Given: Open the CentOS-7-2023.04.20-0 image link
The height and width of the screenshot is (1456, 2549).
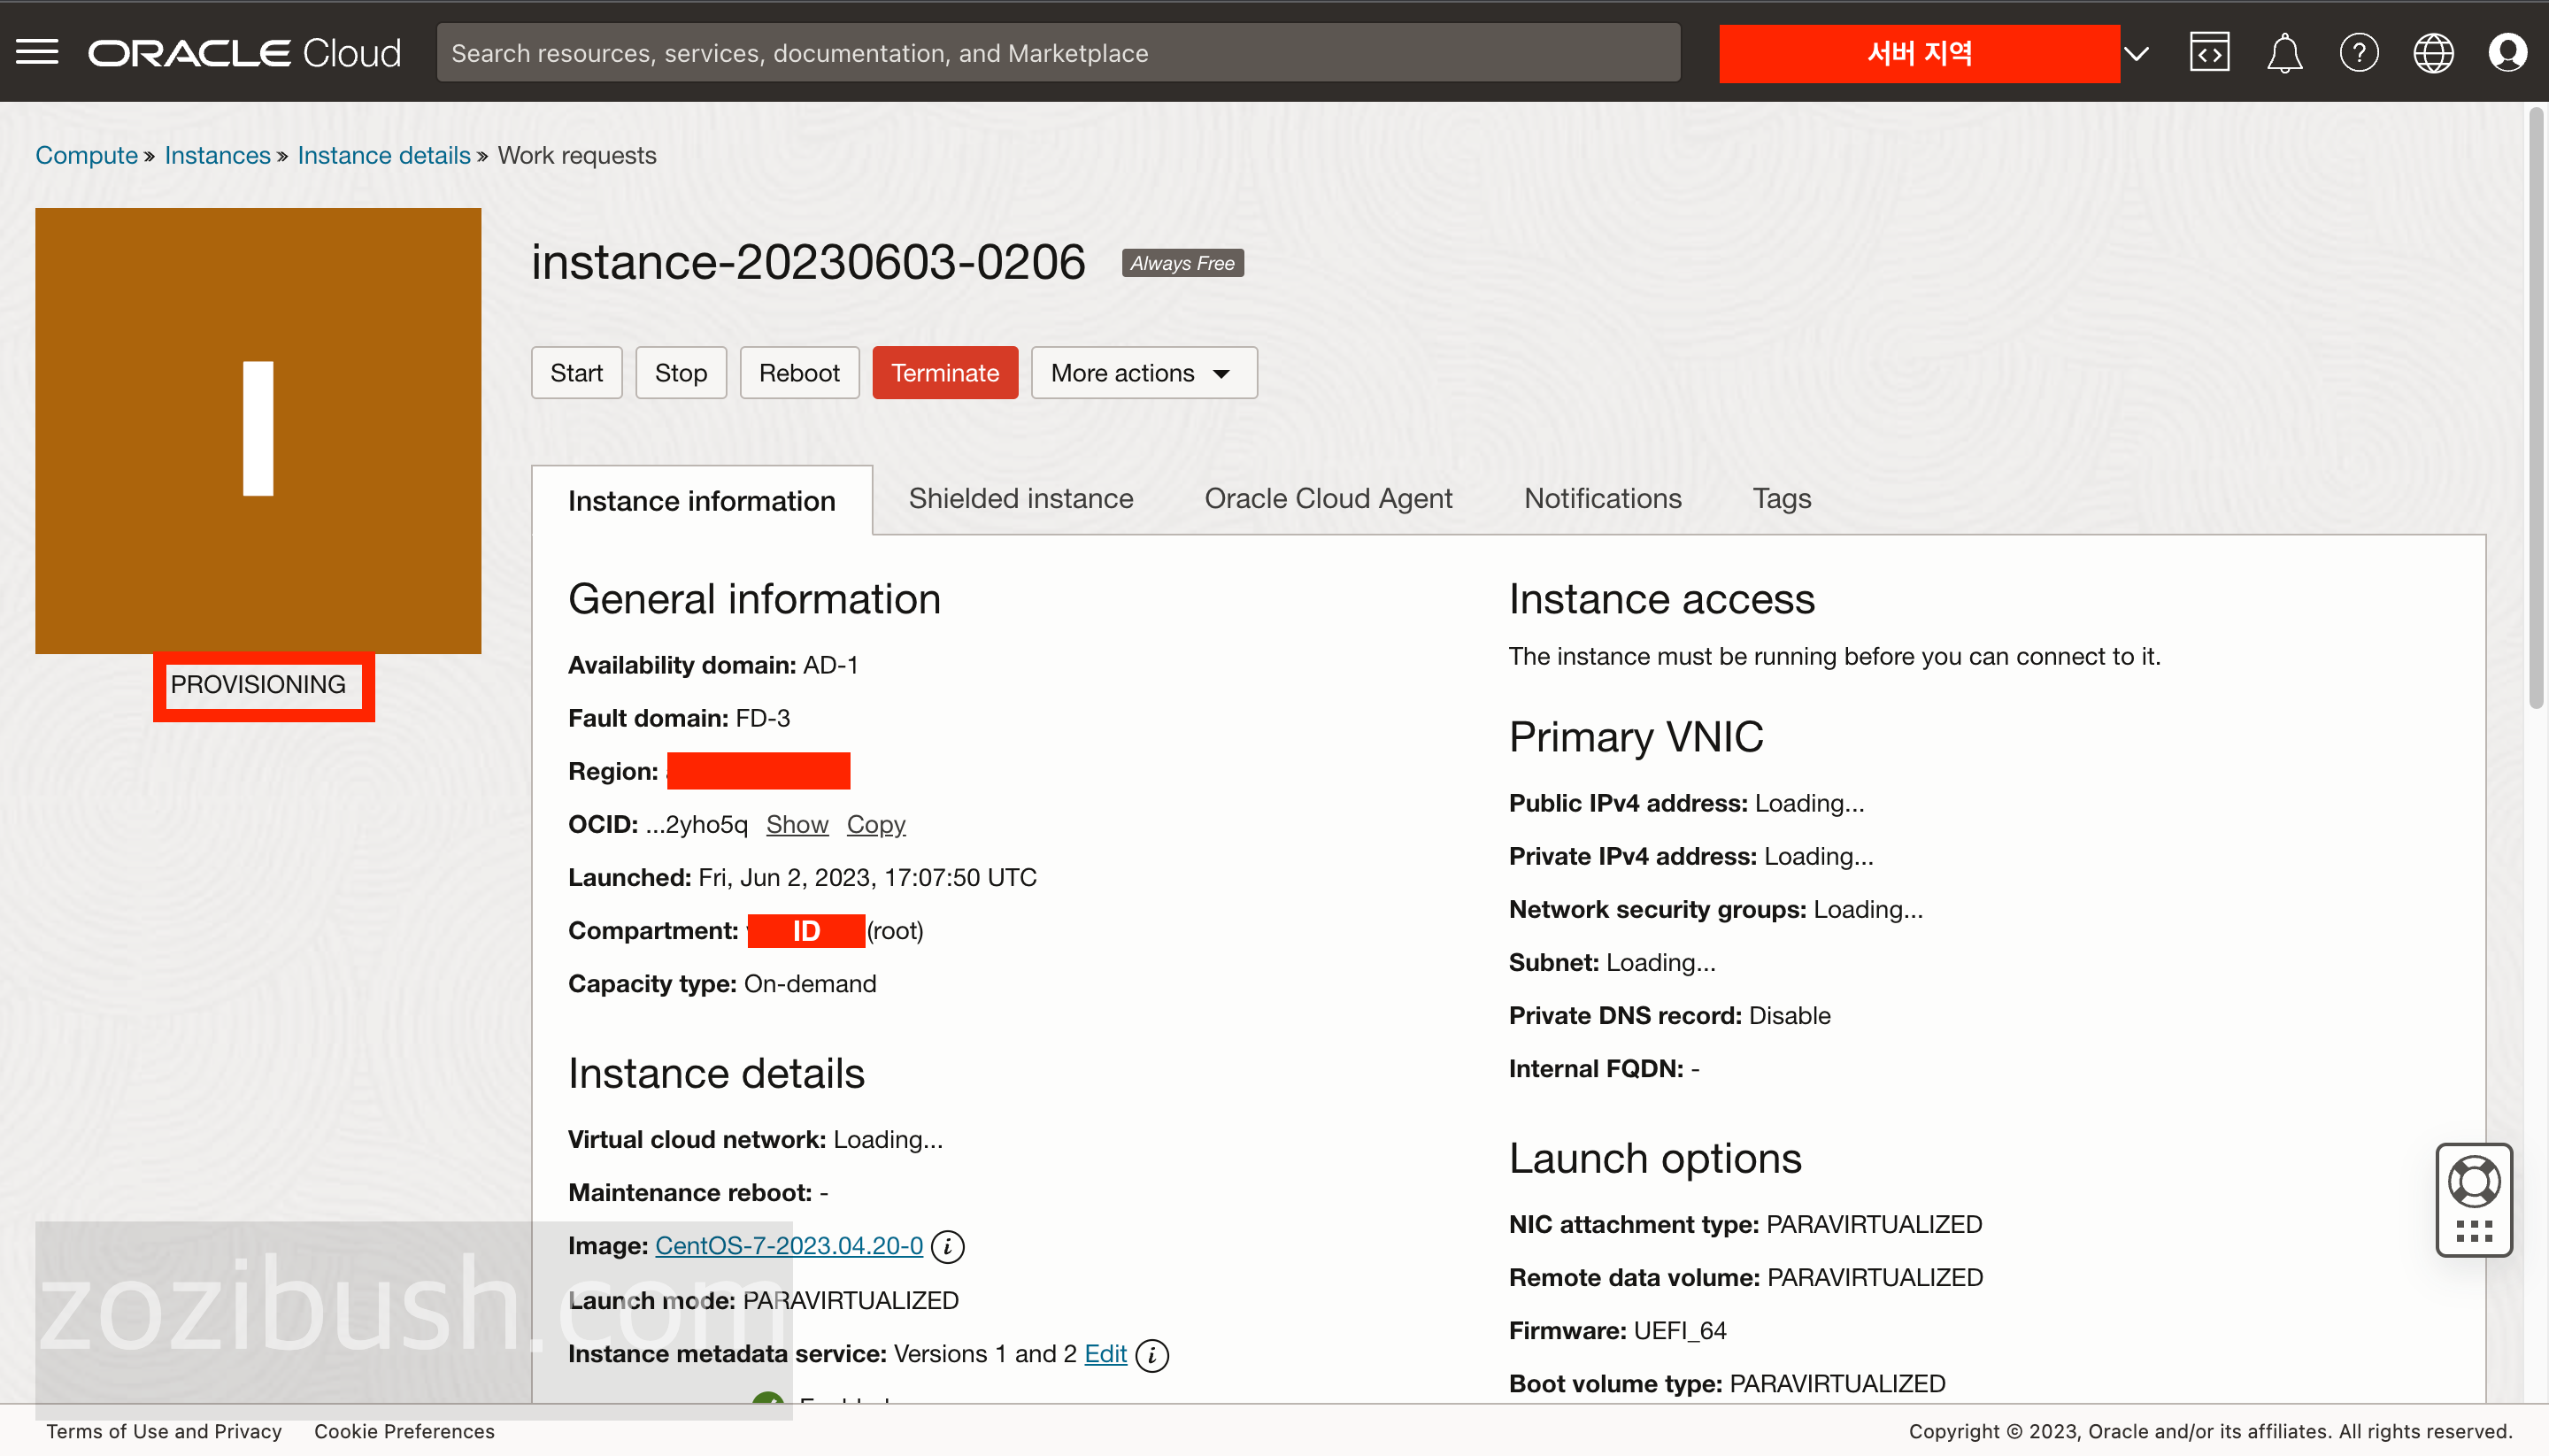Looking at the screenshot, I should click(x=789, y=1246).
